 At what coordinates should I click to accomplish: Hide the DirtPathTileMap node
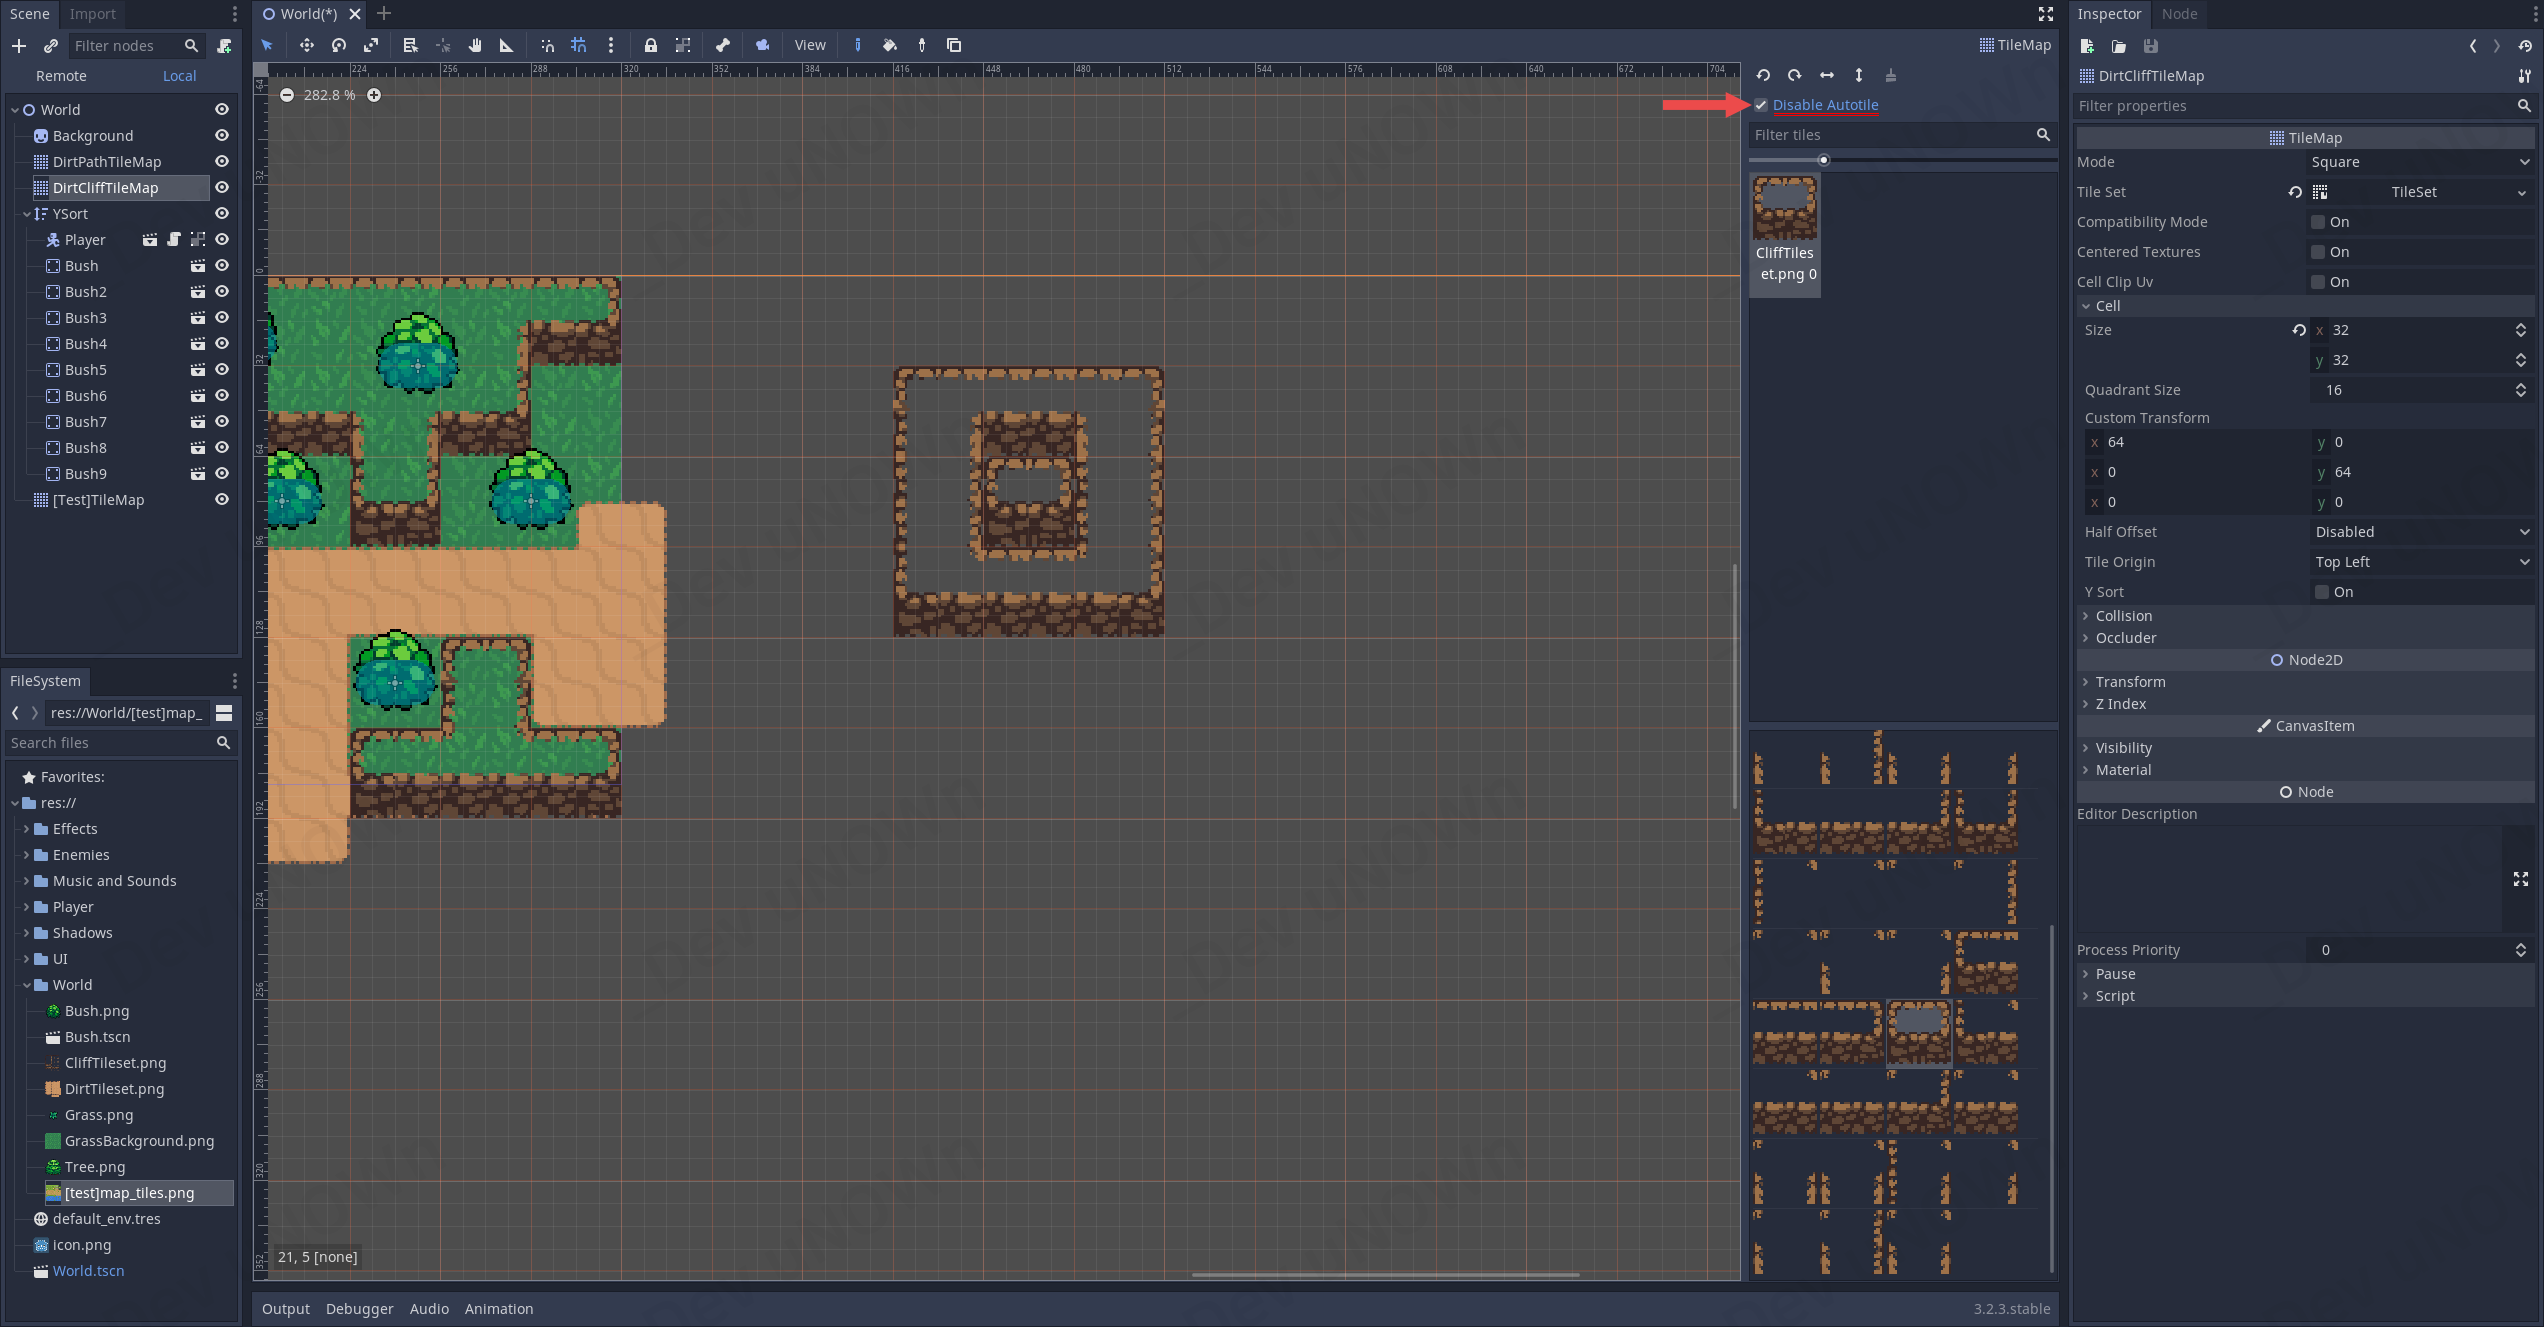pyautogui.click(x=222, y=161)
